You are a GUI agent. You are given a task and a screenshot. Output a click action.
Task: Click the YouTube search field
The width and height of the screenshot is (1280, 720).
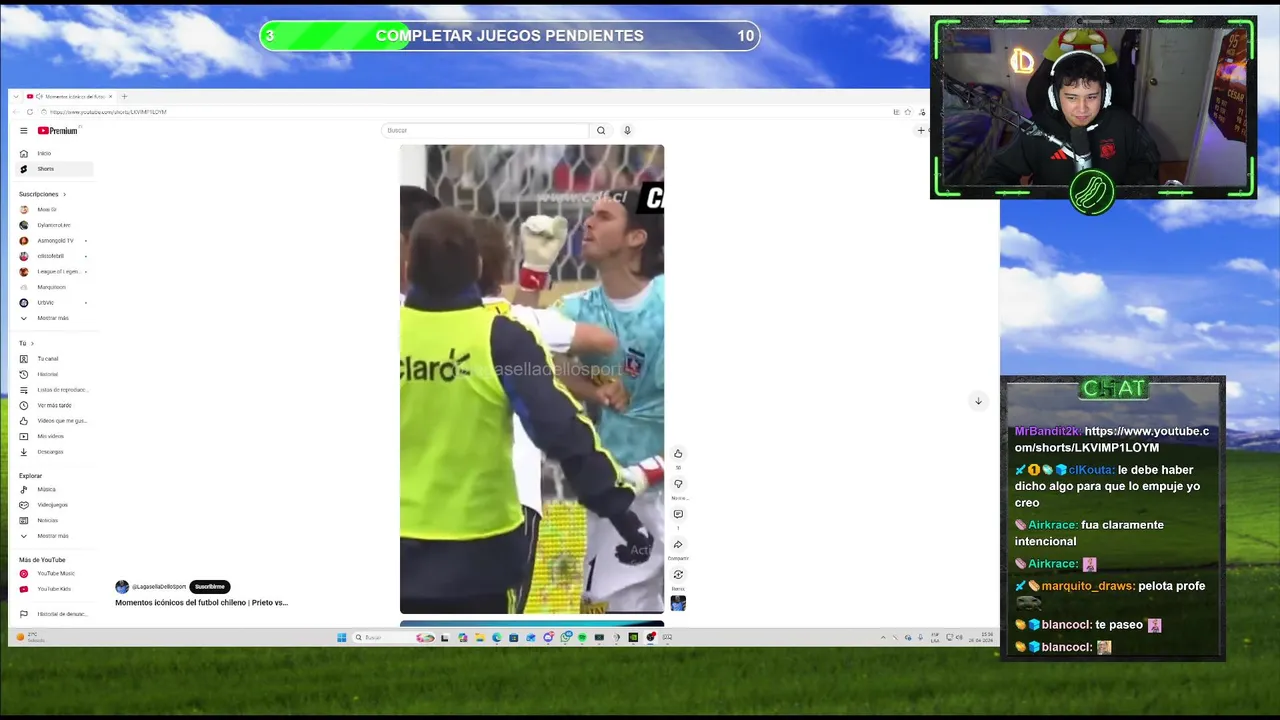tap(486, 130)
